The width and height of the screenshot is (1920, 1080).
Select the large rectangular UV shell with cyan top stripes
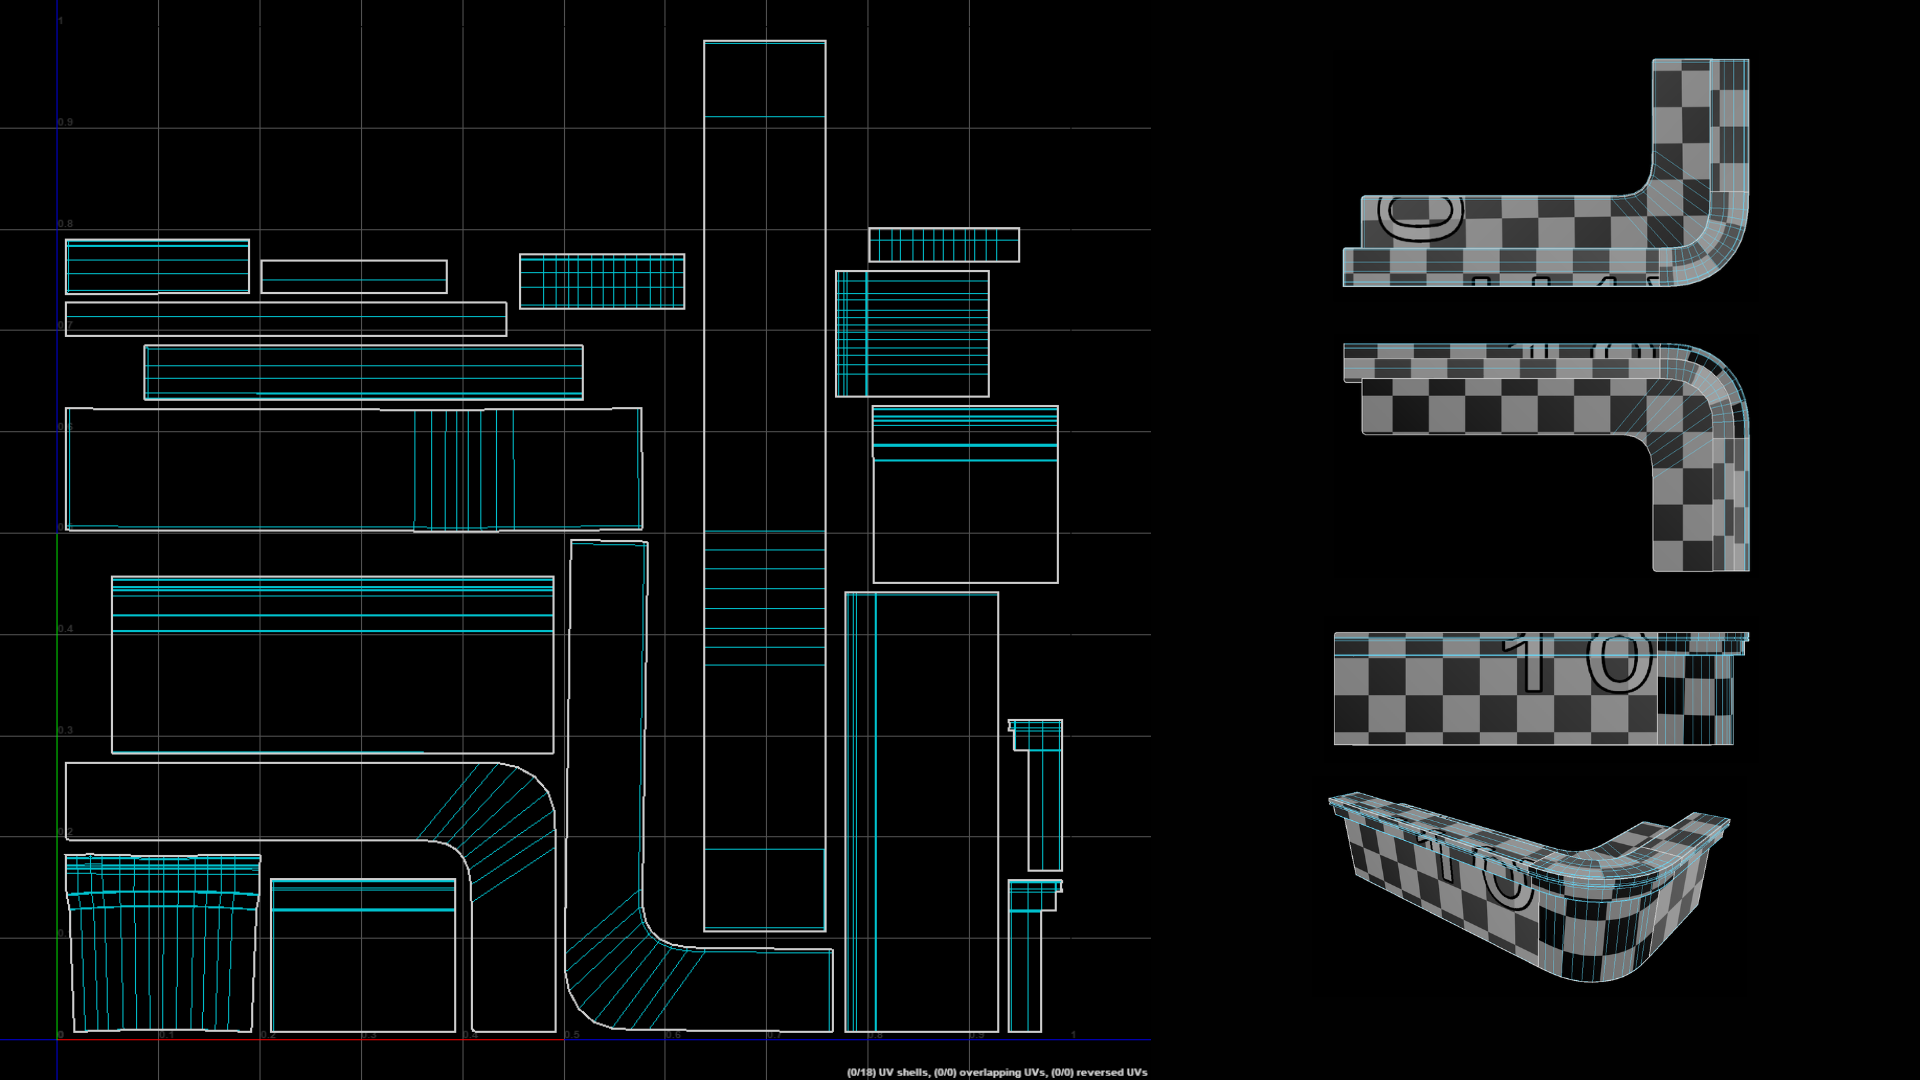pos(332,665)
